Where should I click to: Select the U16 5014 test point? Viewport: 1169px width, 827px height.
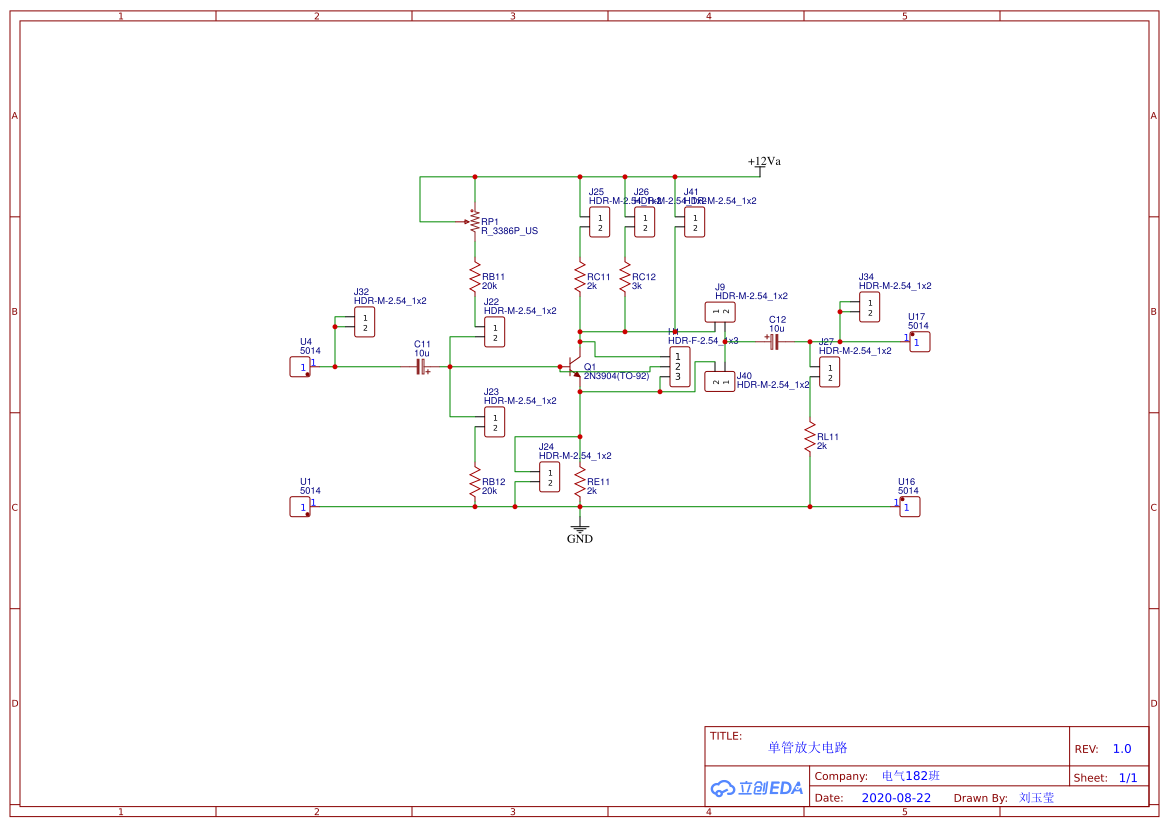click(910, 507)
